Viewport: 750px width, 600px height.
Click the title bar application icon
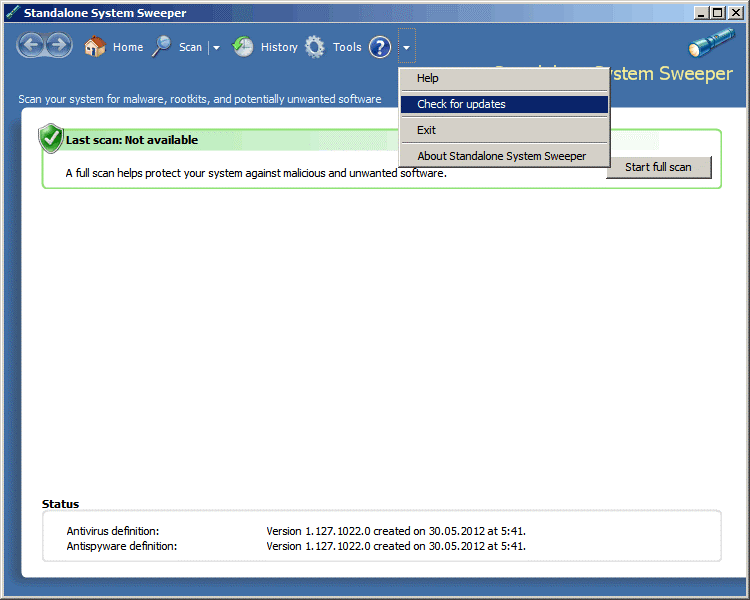pyautogui.click(x=13, y=12)
